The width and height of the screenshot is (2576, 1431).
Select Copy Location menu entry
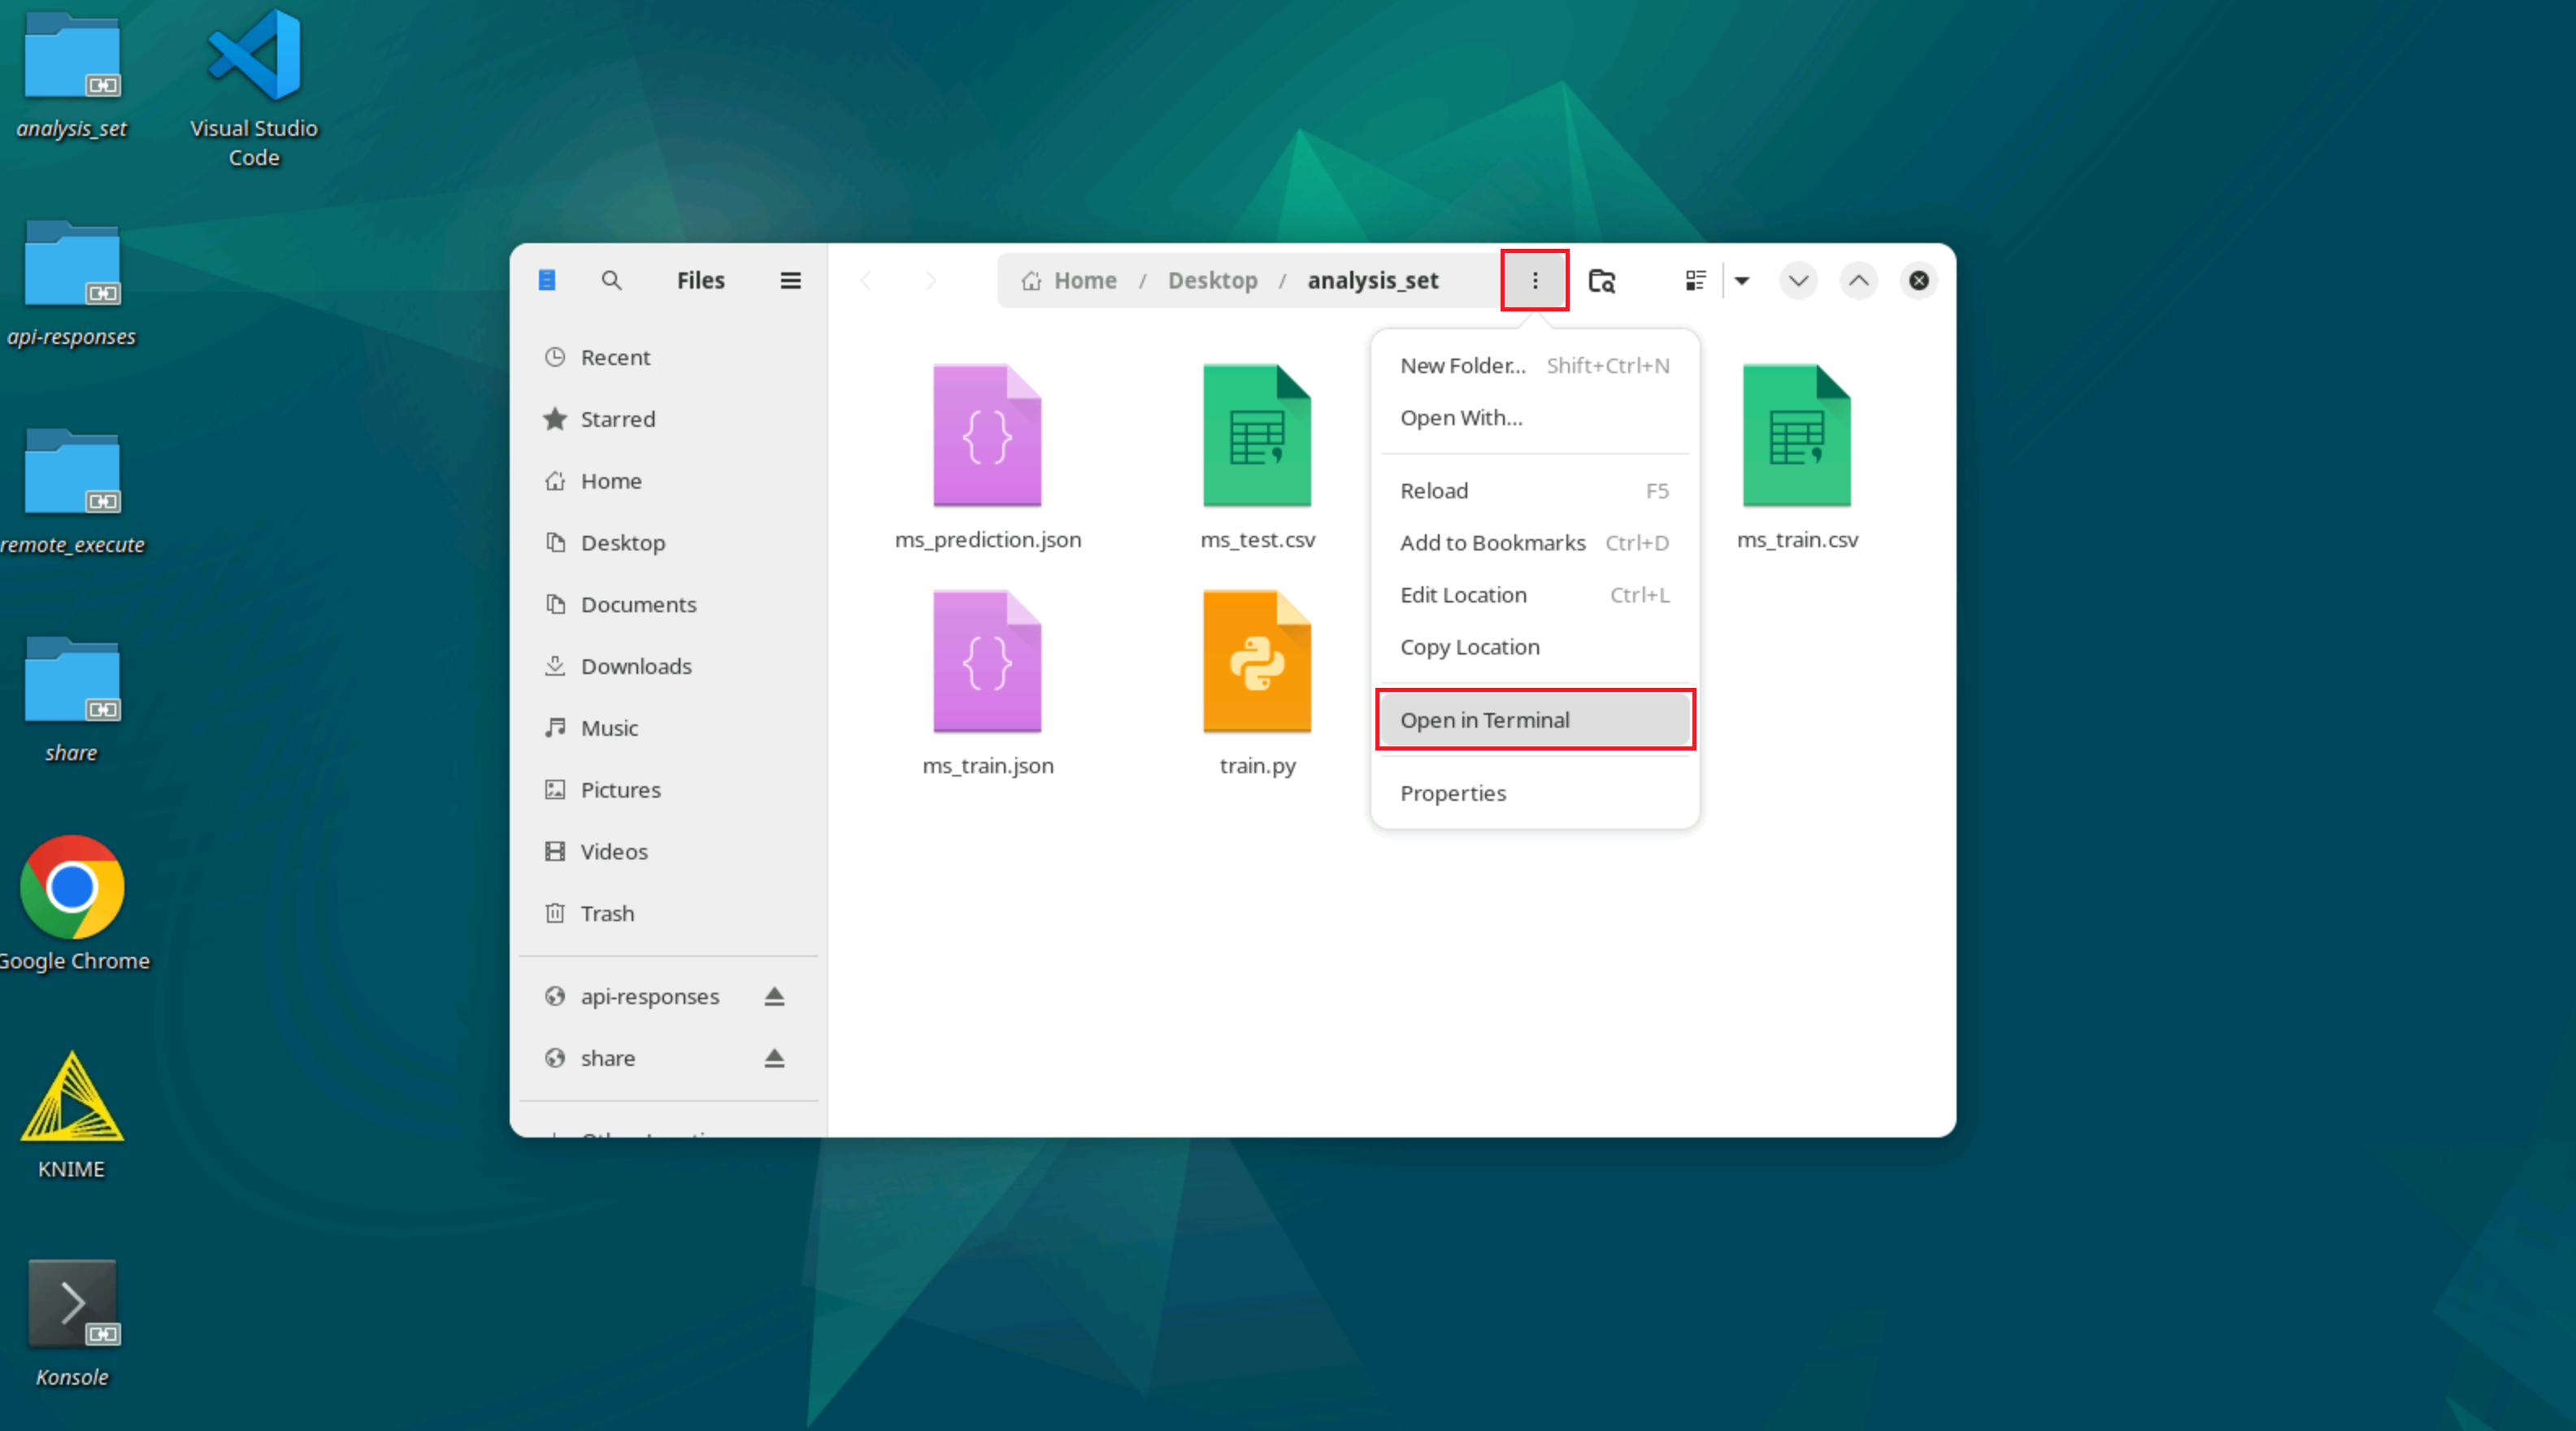1469,647
